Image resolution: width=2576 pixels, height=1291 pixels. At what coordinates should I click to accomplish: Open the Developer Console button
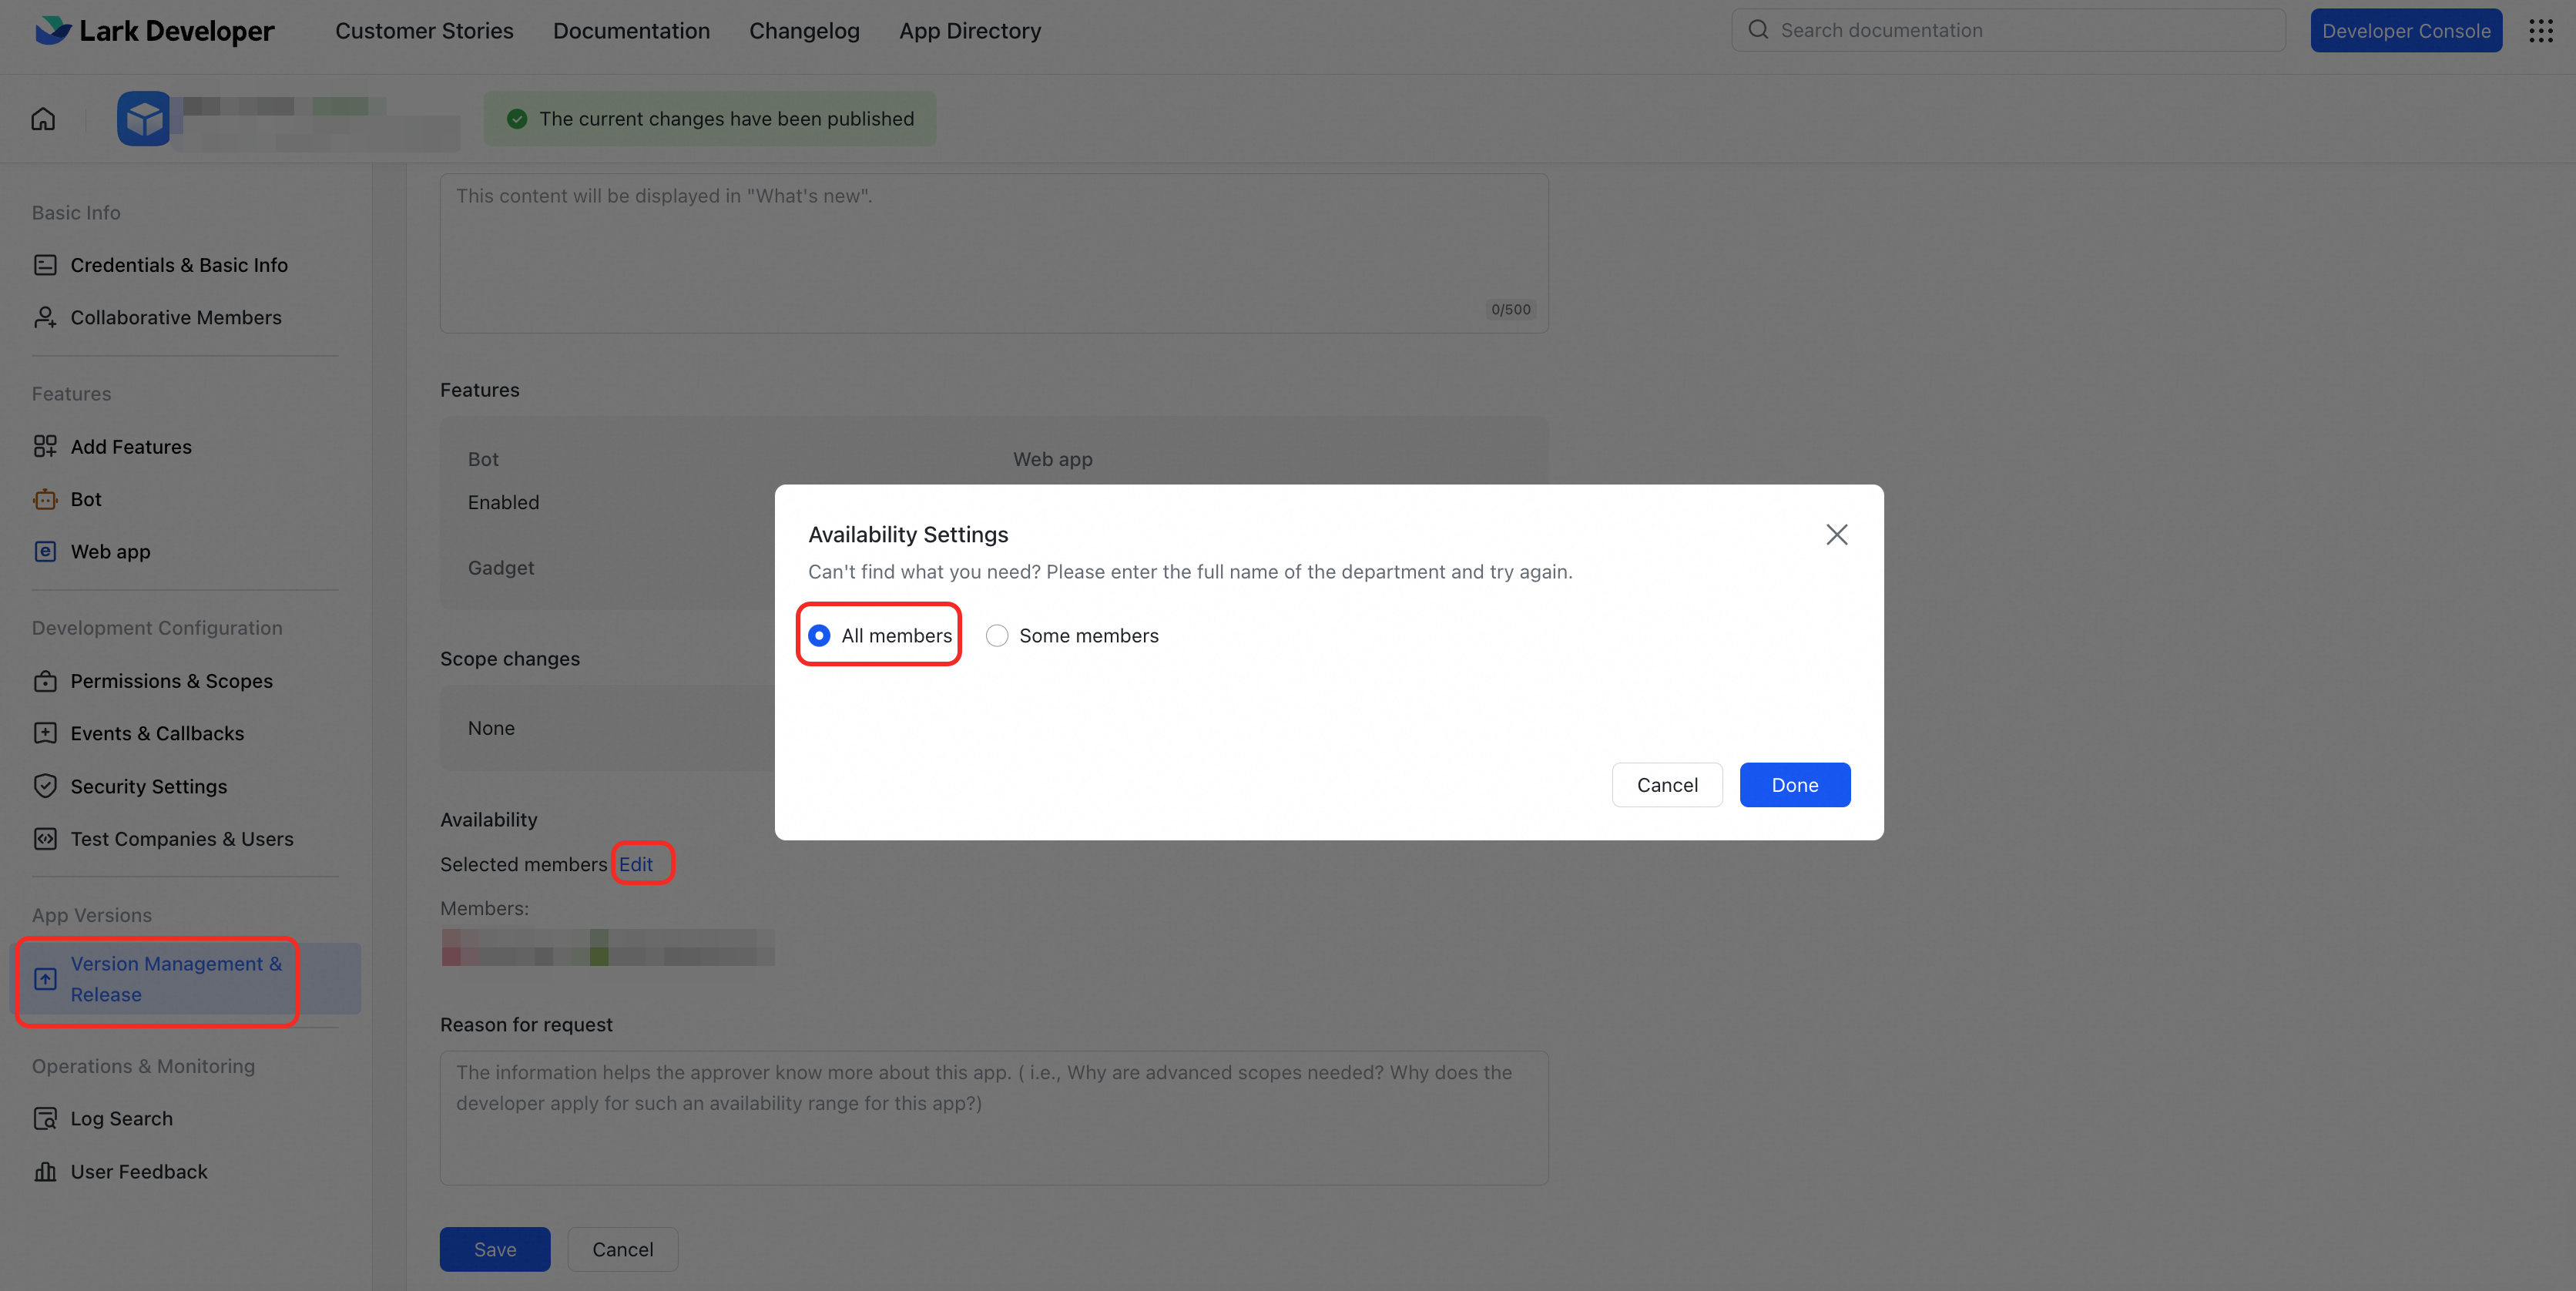click(x=2405, y=31)
